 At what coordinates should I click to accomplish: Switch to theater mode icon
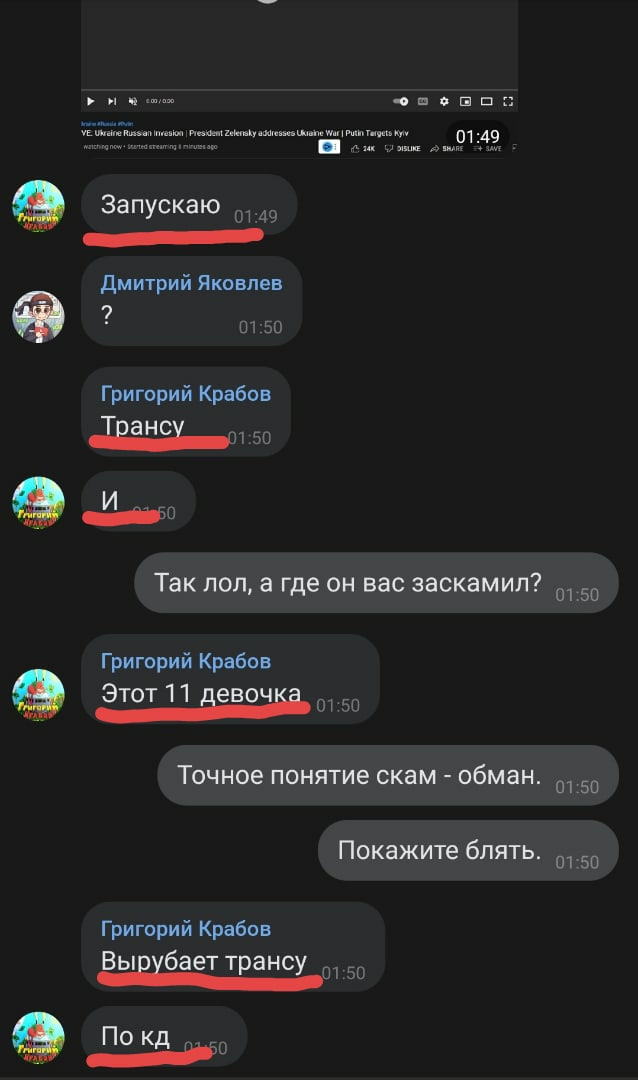(x=486, y=101)
